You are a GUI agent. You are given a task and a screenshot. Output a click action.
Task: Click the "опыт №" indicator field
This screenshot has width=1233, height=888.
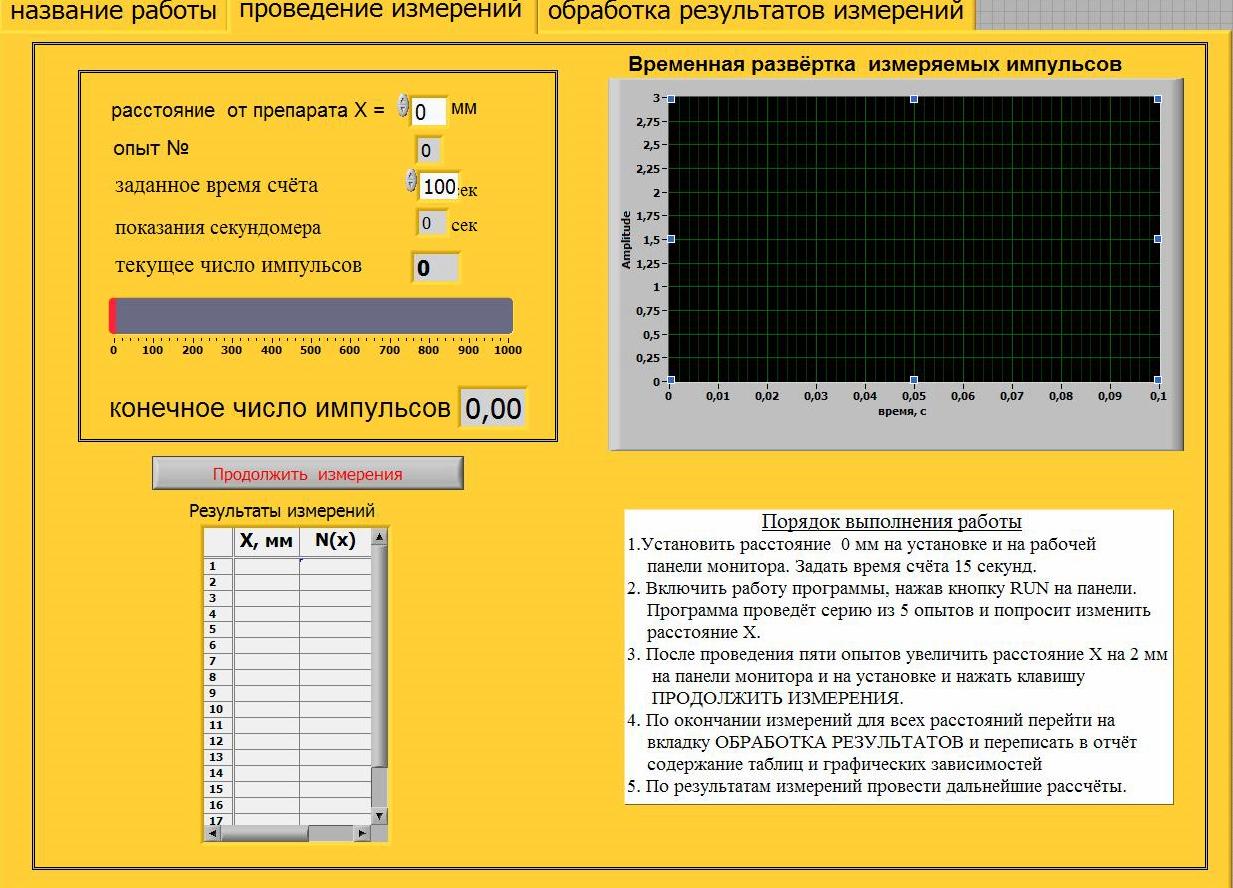(427, 151)
